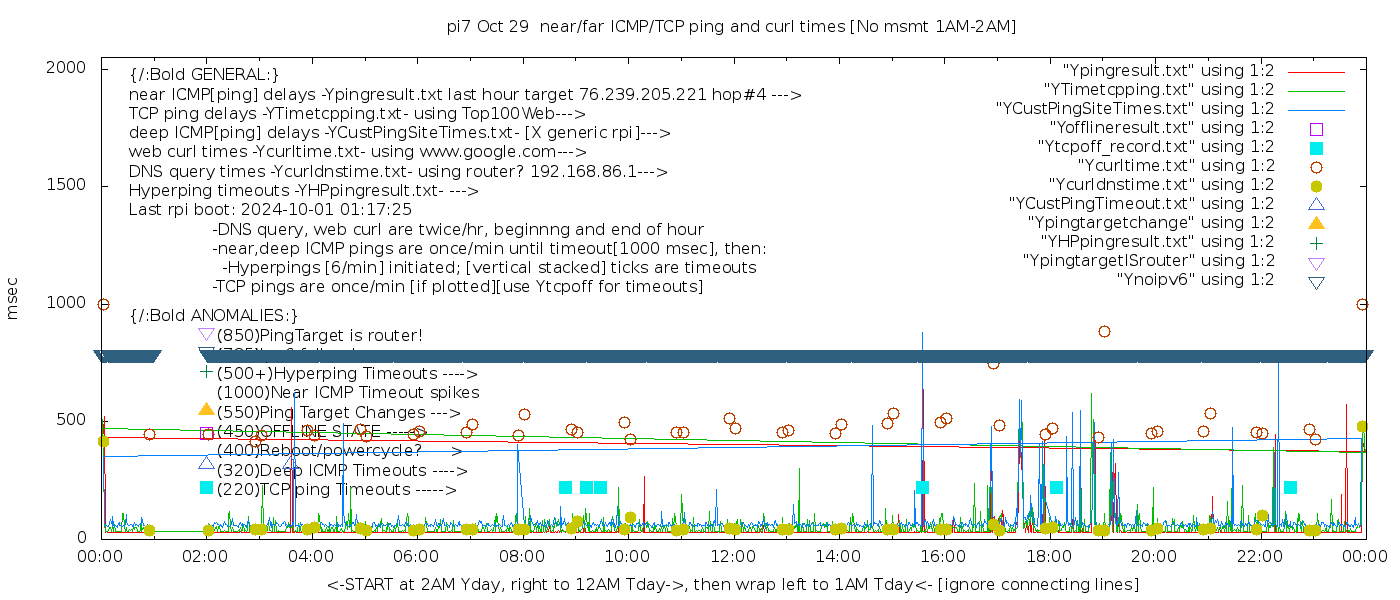Click the 'Last rpi boot' timestamp line
The height and width of the screenshot is (600, 1400).
(270, 210)
